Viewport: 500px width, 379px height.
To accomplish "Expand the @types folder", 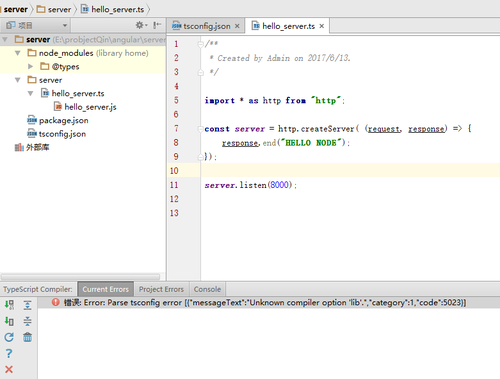I will pos(30,66).
